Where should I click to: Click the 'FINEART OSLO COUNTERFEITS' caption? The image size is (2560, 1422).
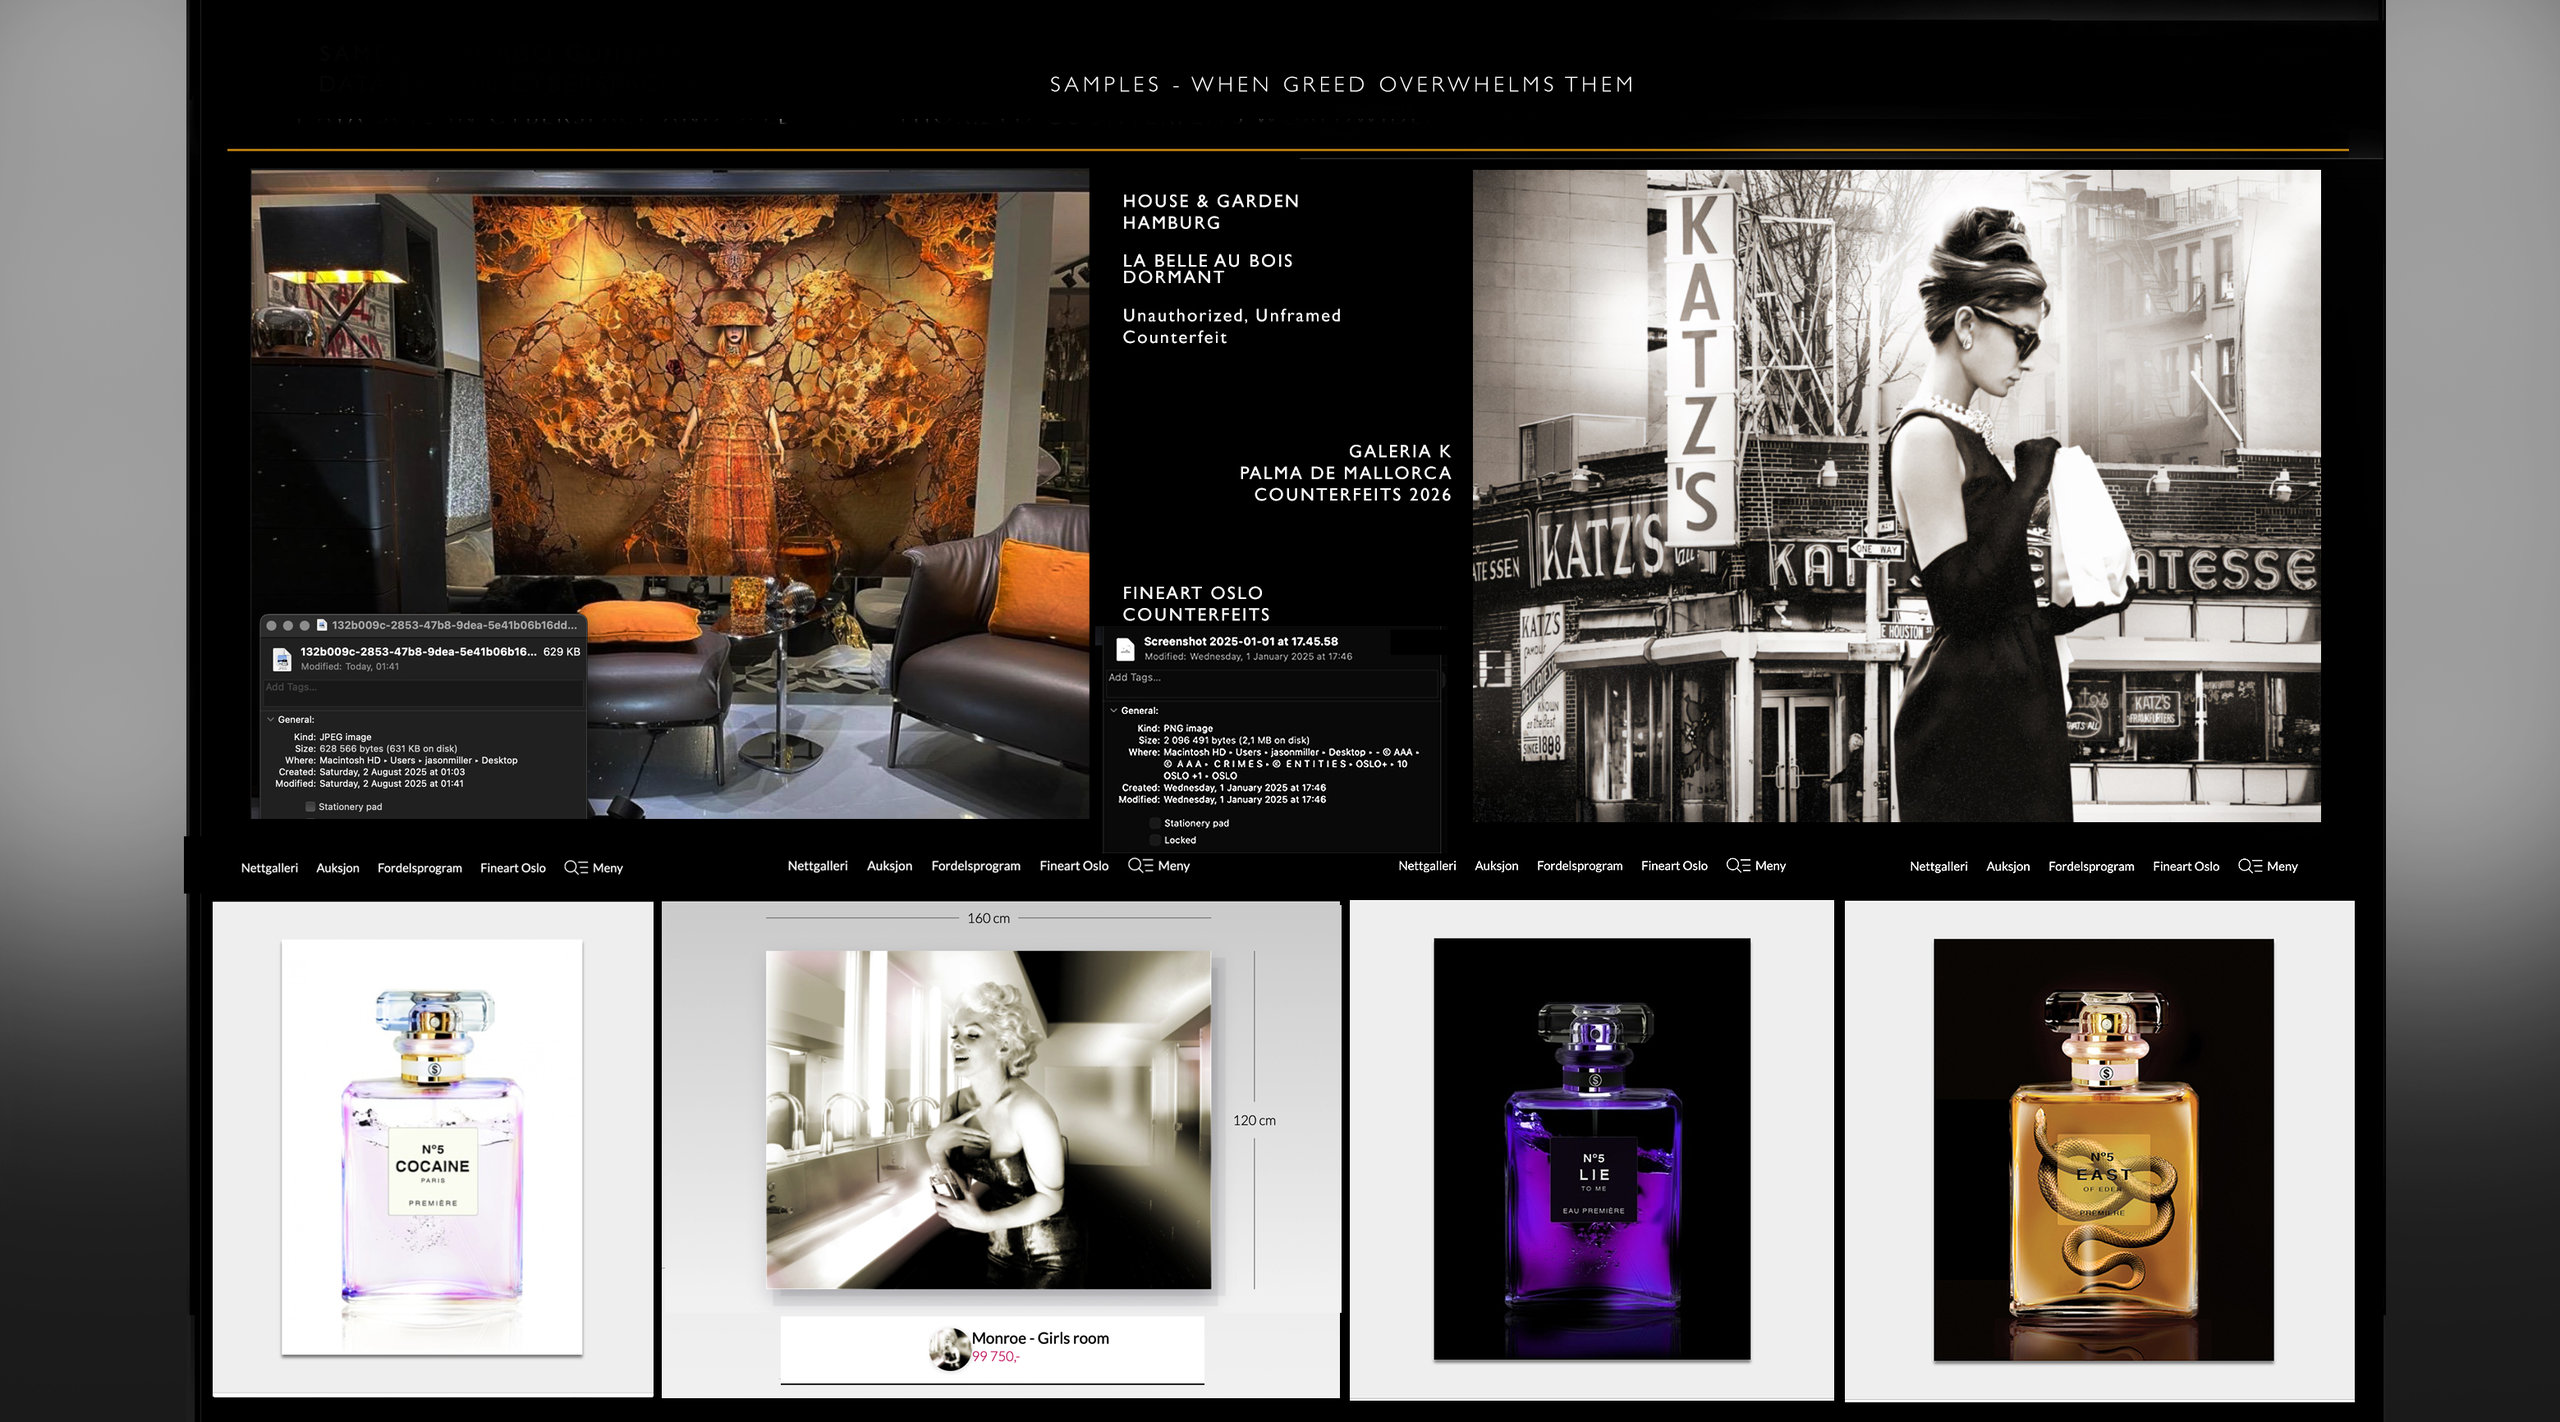tap(1196, 604)
